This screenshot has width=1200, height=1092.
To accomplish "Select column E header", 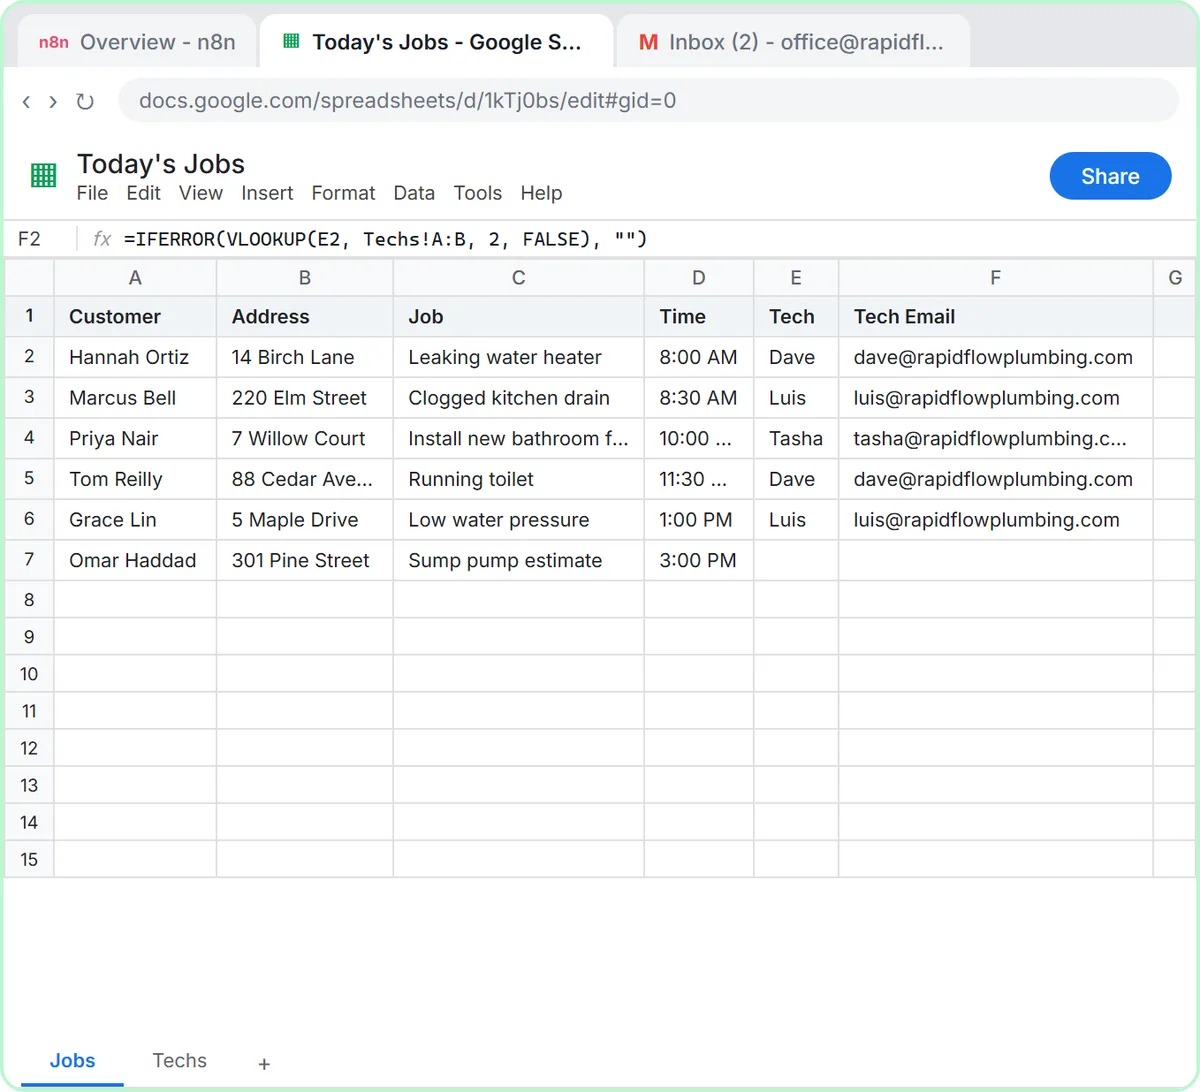I will [796, 278].
